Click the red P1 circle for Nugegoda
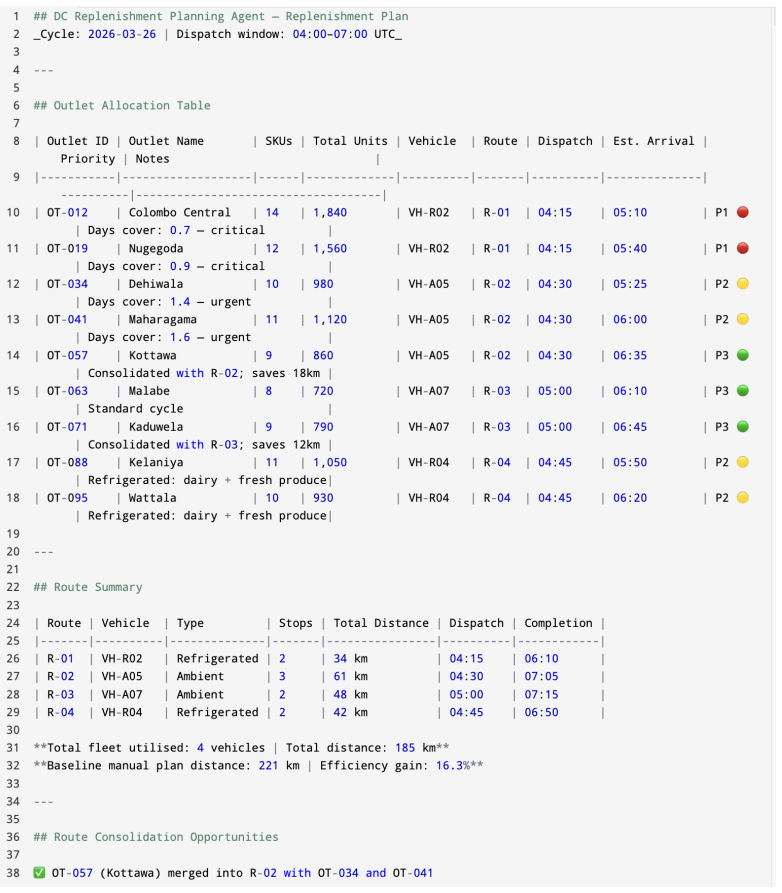Viewport: 782px width, 893px height. coord(743,248)
